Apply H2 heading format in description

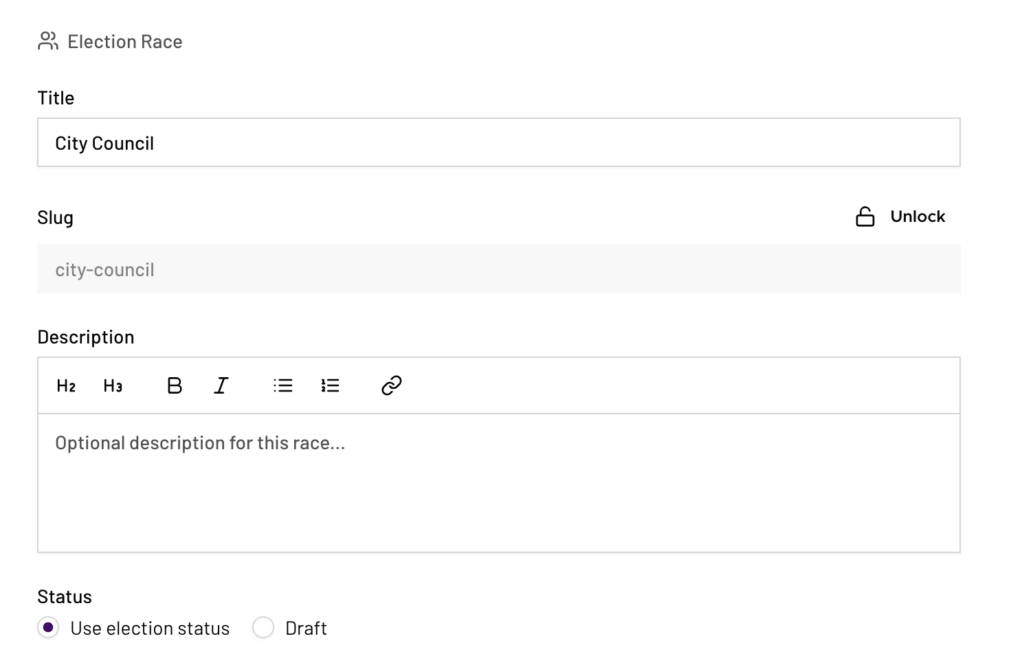tap(66, 386)
